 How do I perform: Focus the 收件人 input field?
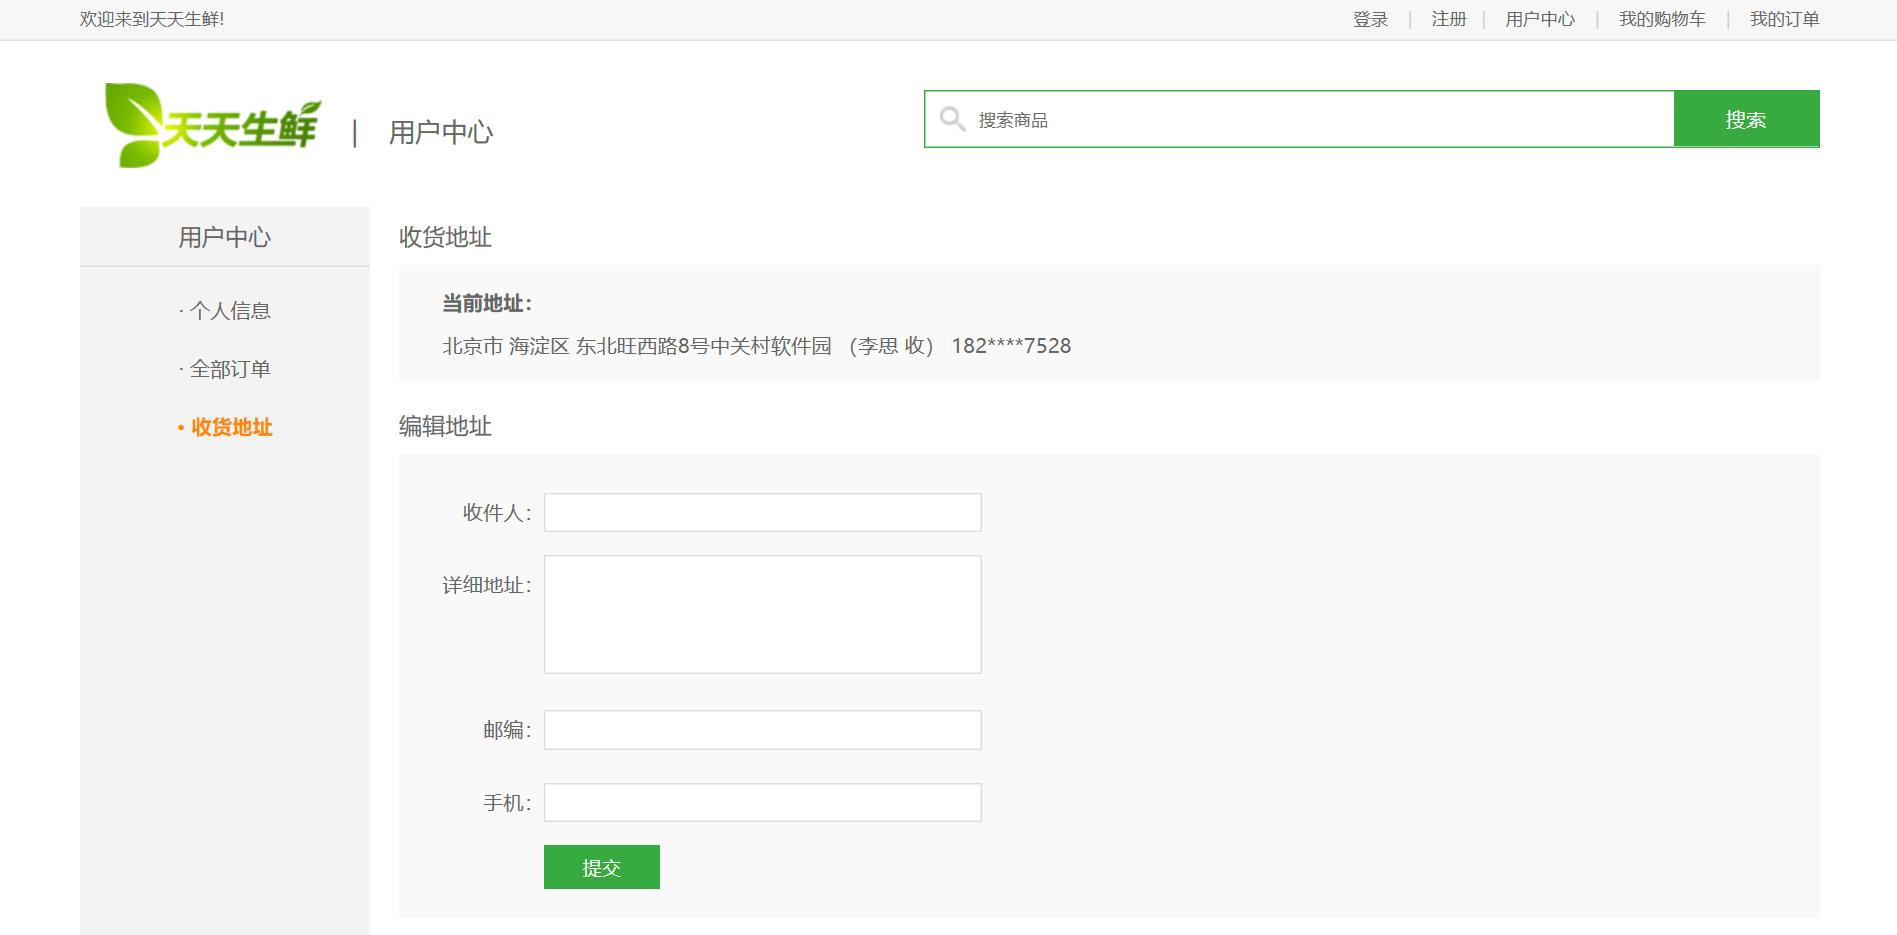click(762, 512)
